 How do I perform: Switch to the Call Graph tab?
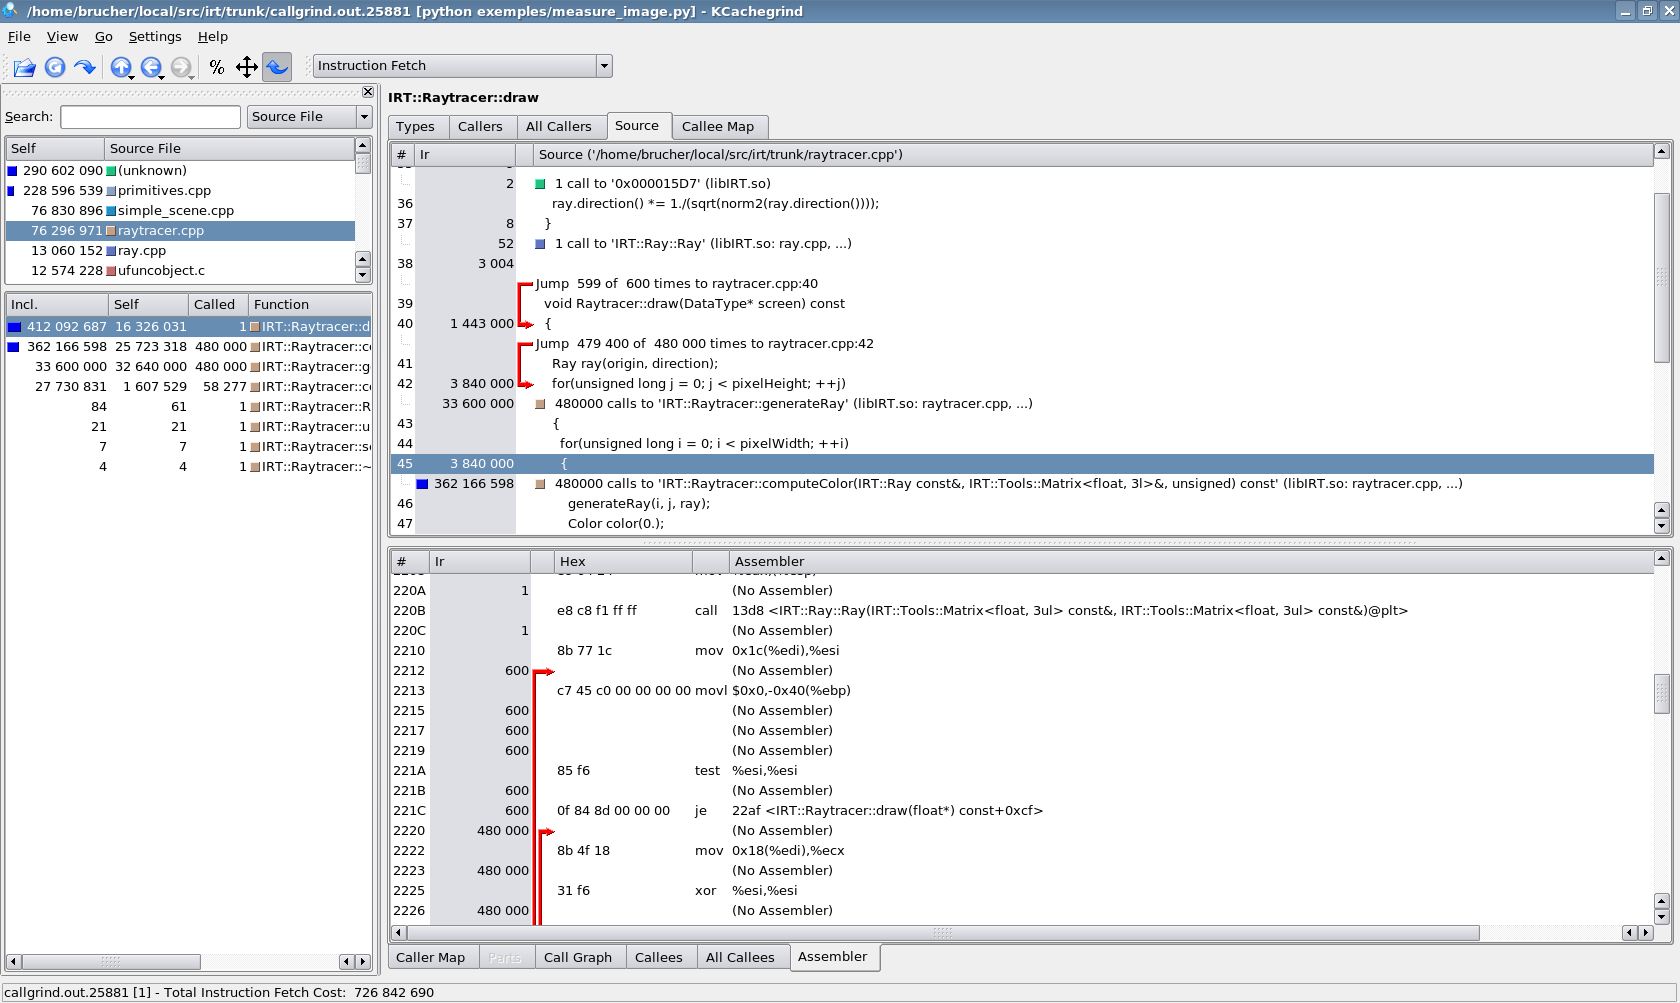click(577, 957)
